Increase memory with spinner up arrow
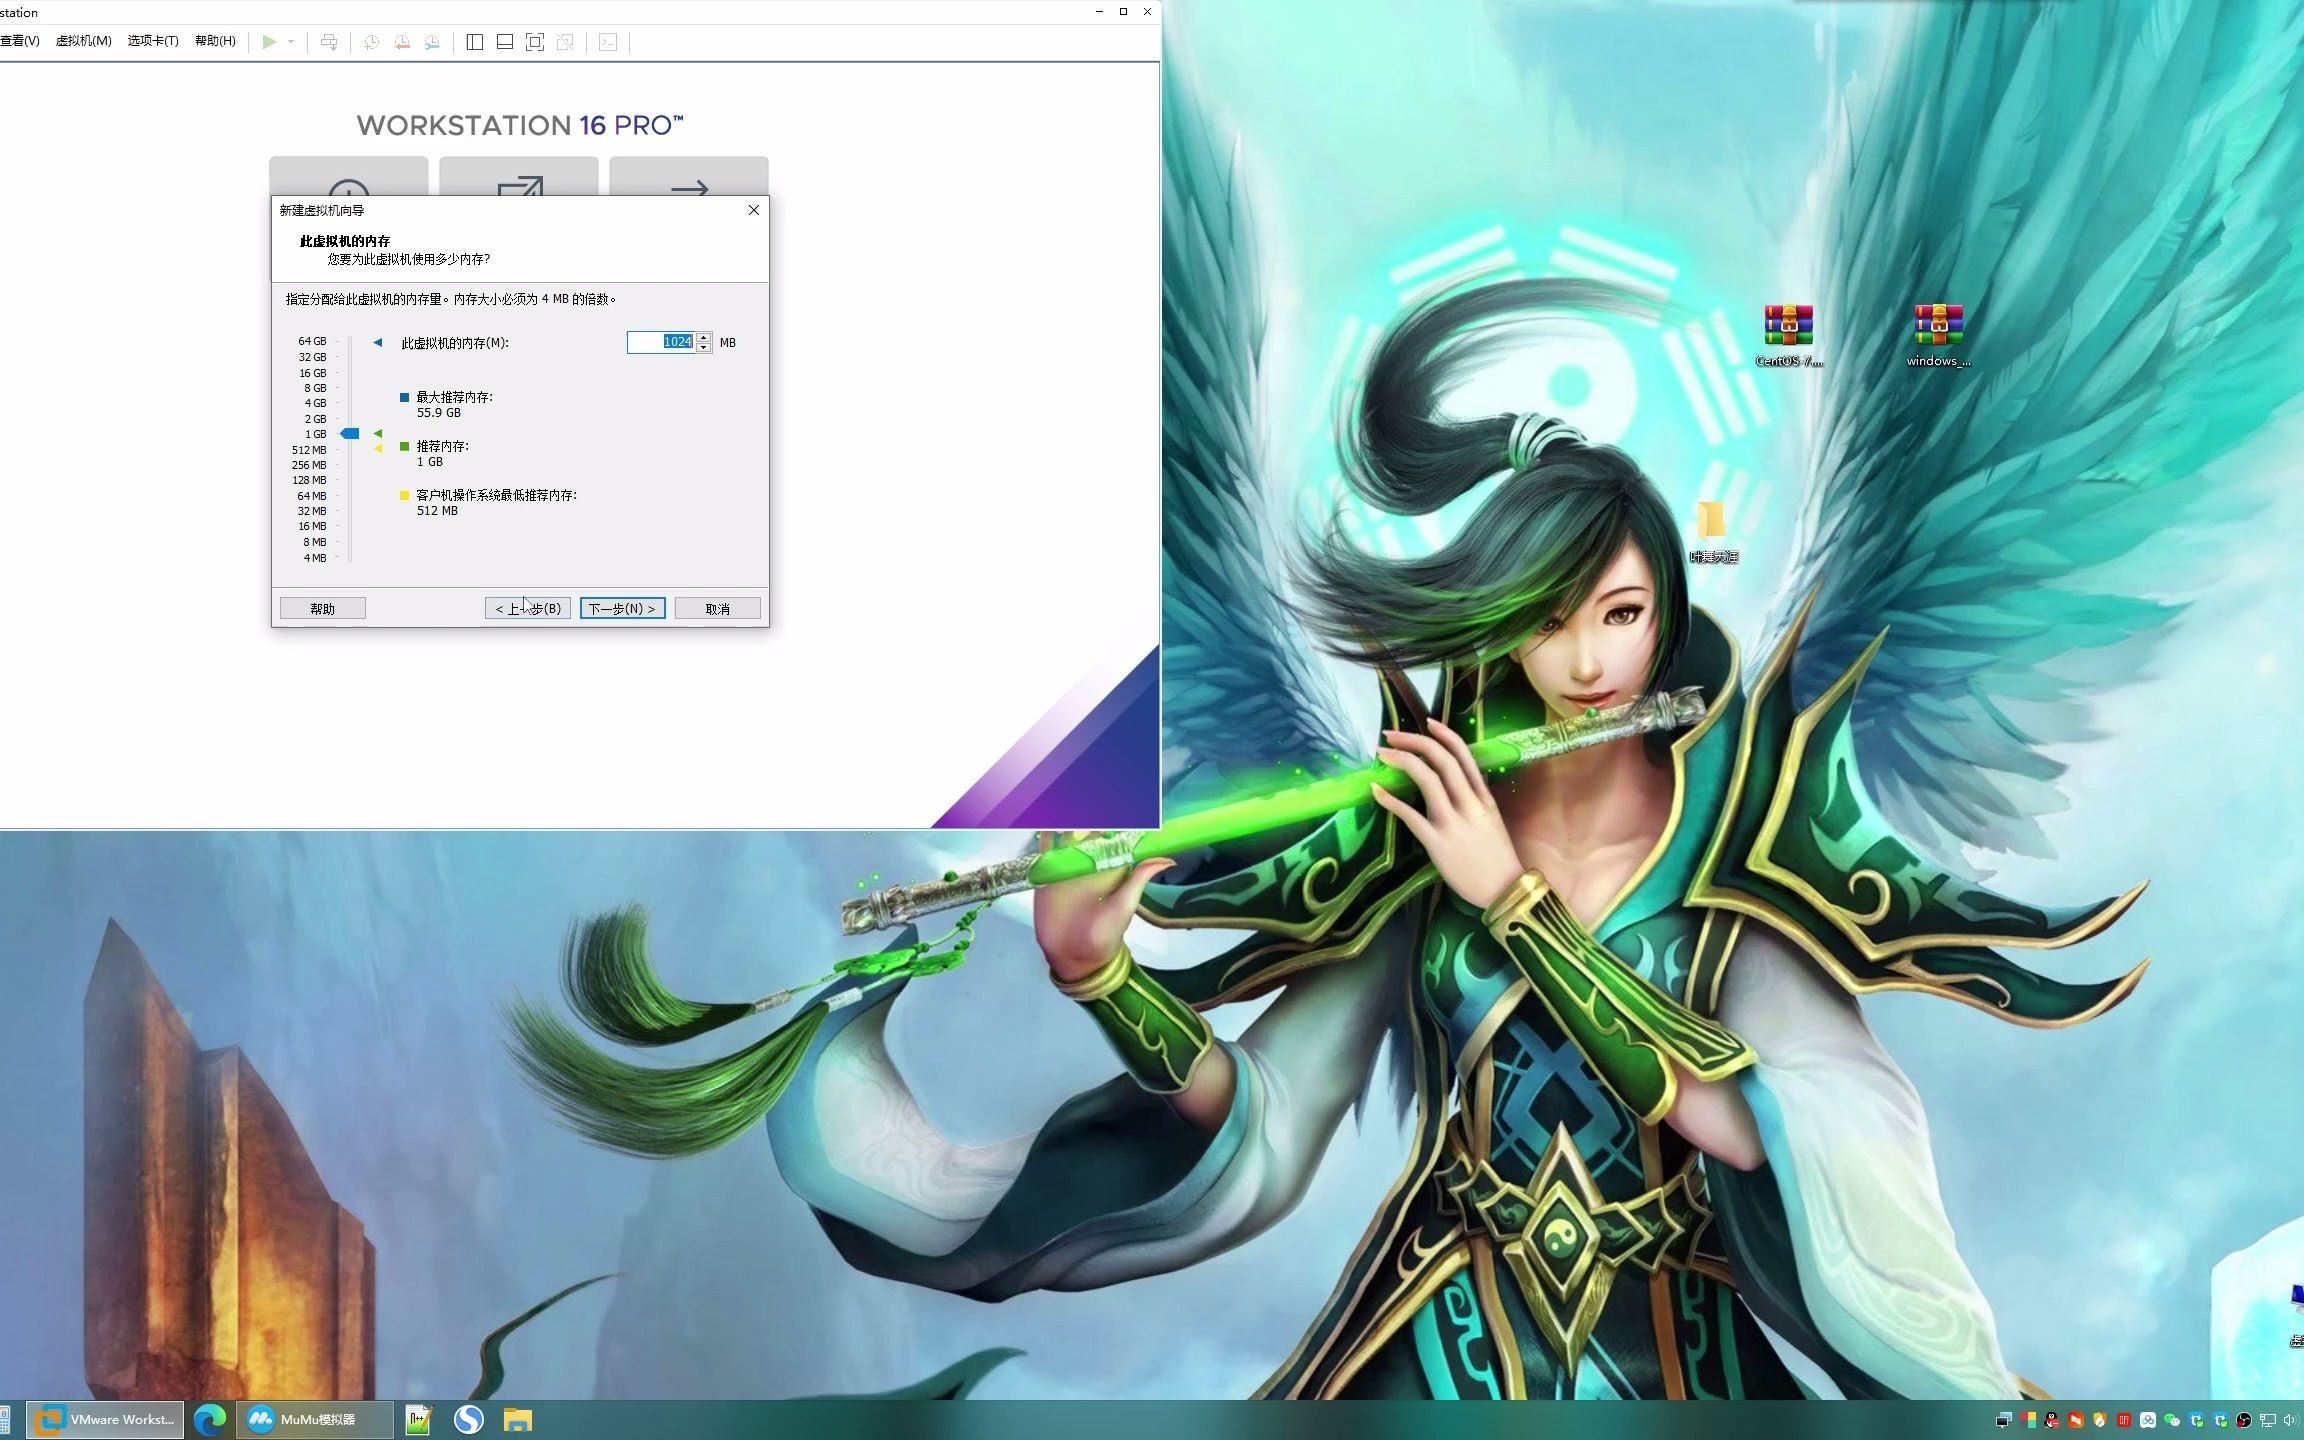This screenshot has height=1440, width=2304. coord(704,337)
